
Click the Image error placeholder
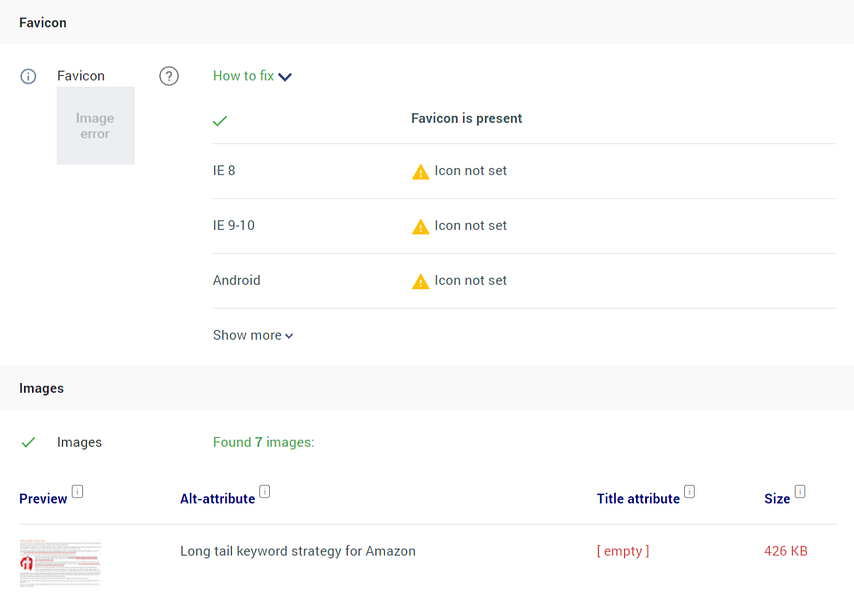point(95,125)
